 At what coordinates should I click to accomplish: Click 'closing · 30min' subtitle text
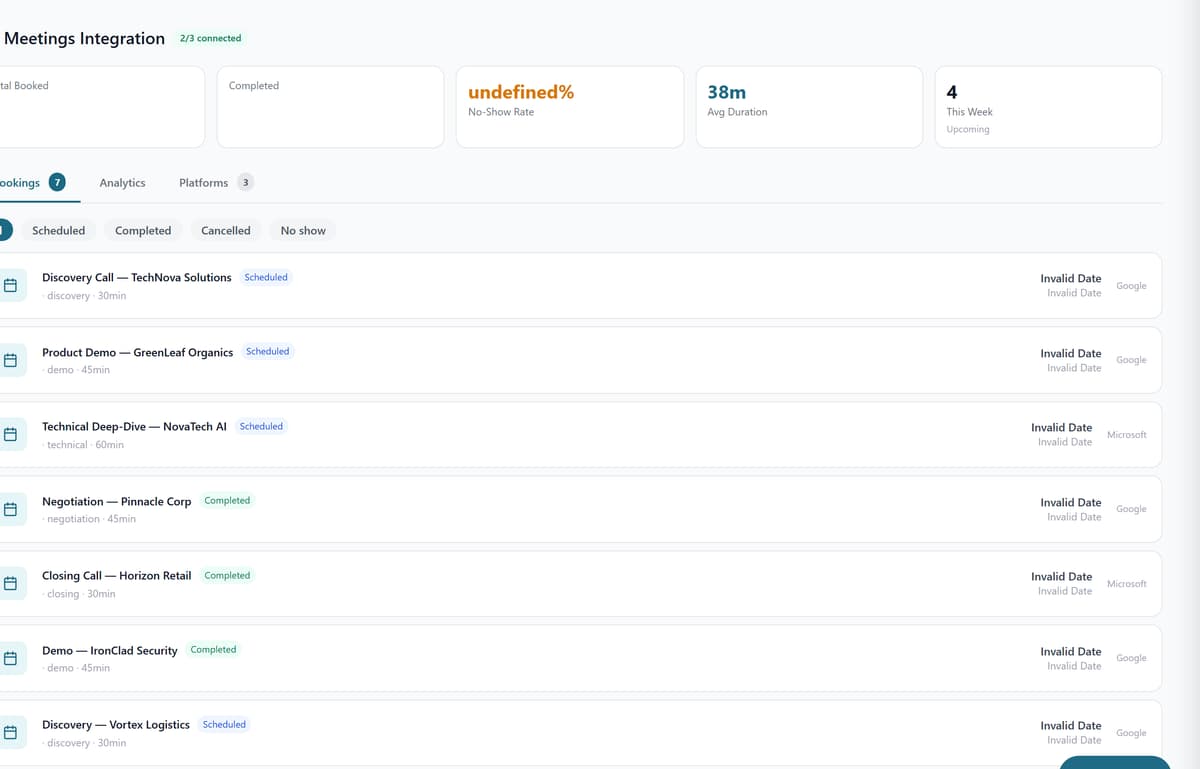81,594
